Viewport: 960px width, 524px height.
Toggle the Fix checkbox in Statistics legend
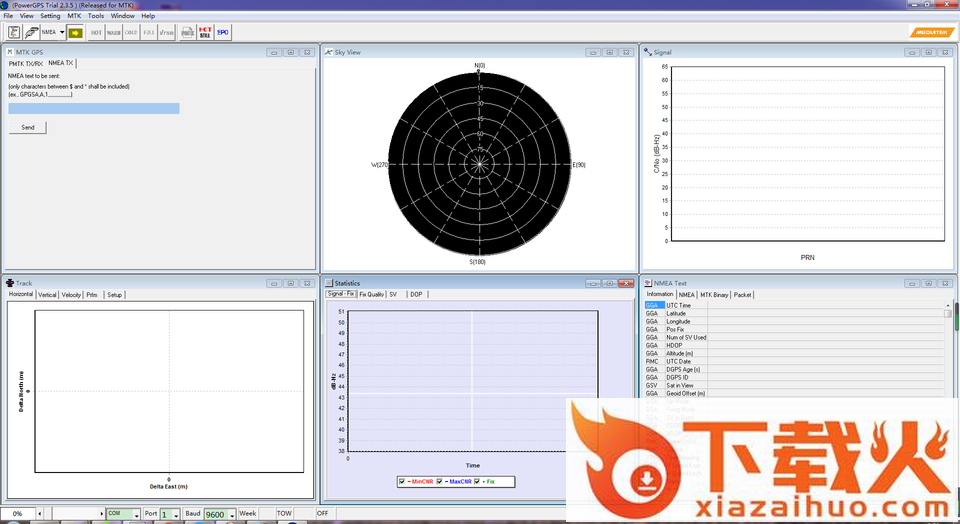[x=477, y=482]
